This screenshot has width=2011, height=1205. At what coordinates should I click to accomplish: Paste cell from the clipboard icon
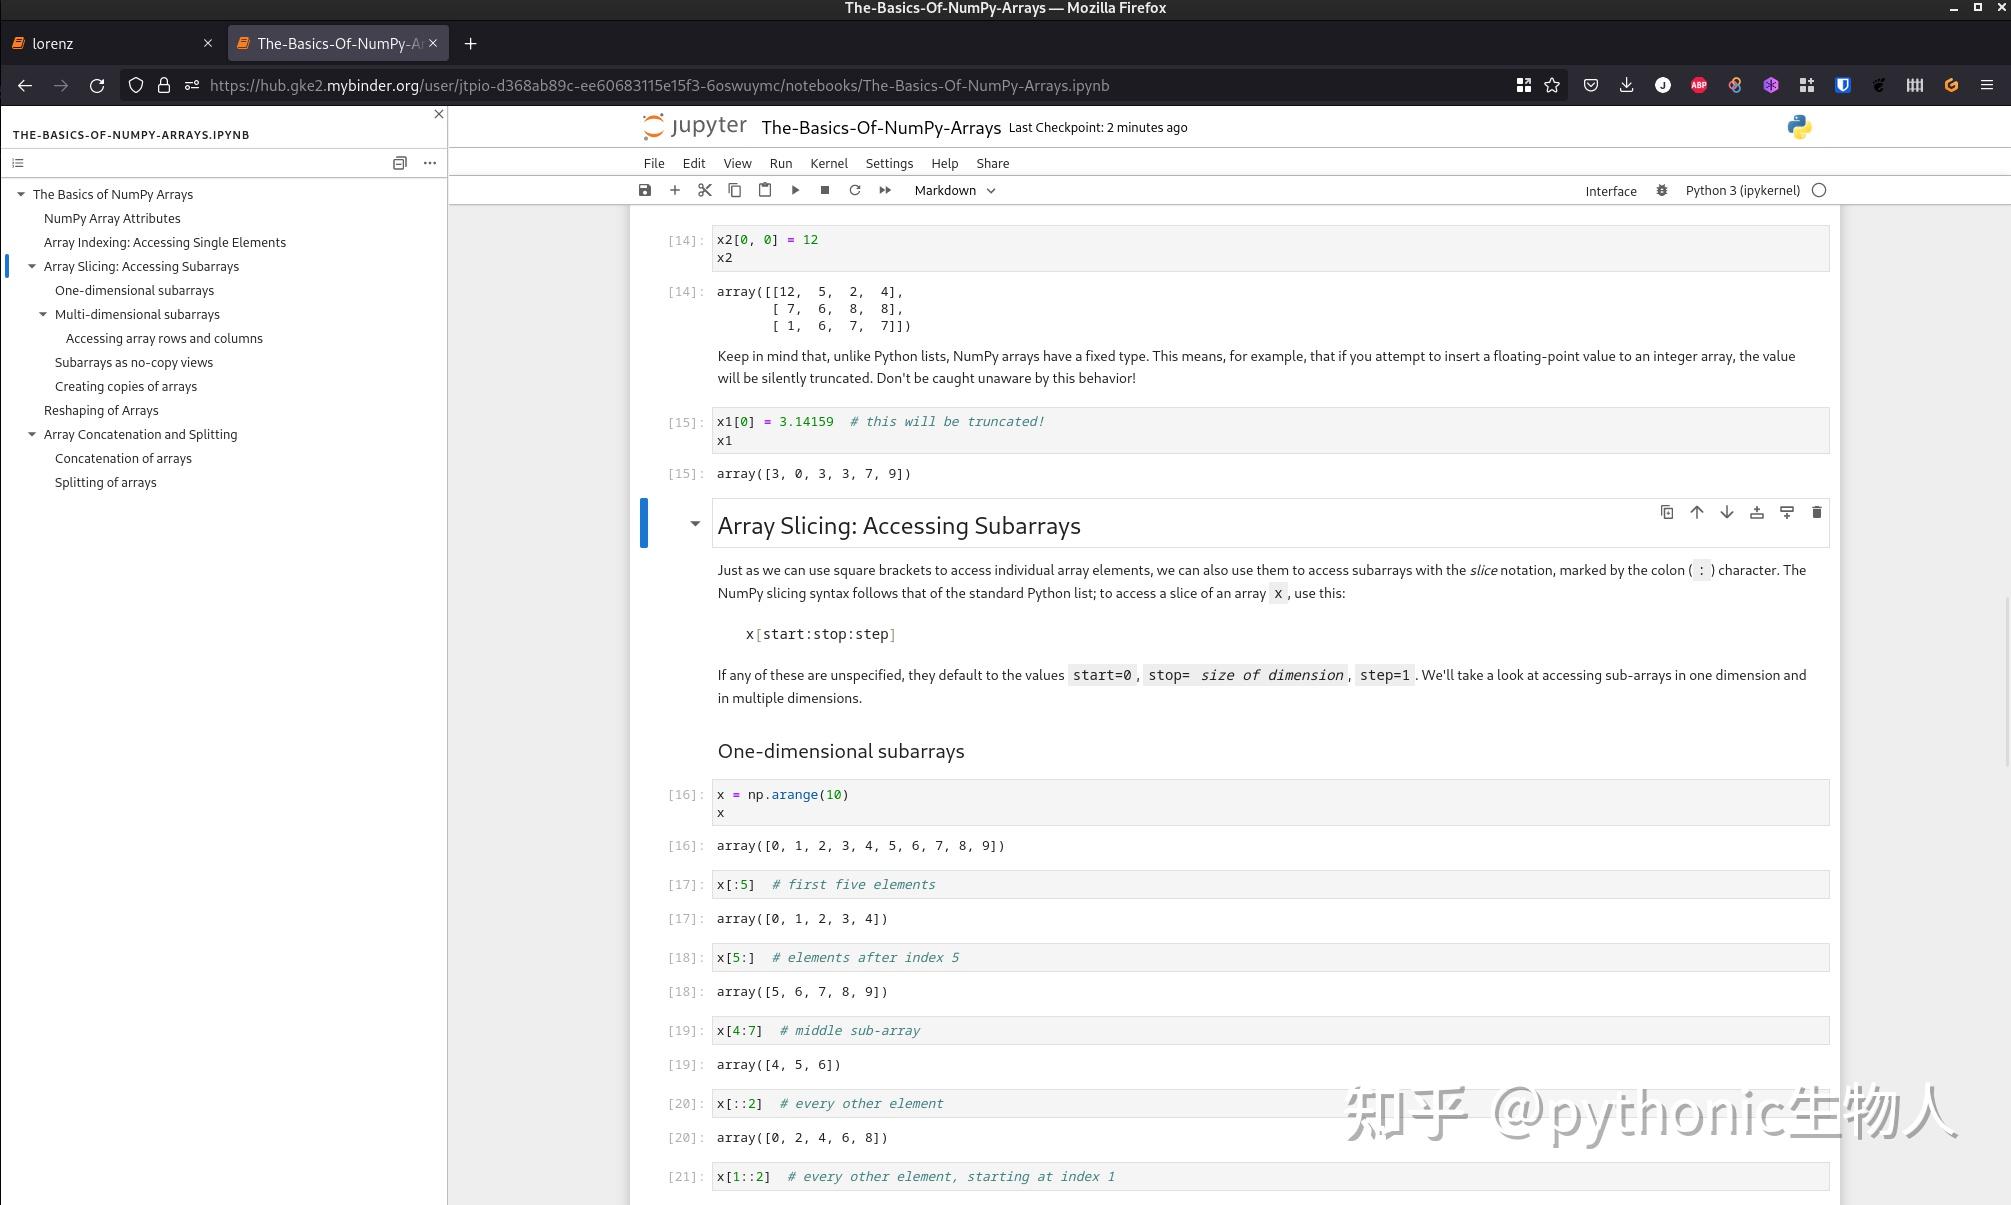point(765,190)
